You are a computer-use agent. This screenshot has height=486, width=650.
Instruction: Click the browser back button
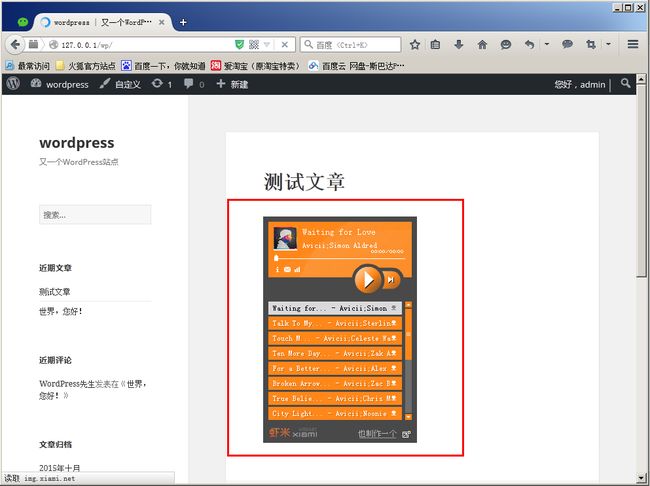point(15,44)
